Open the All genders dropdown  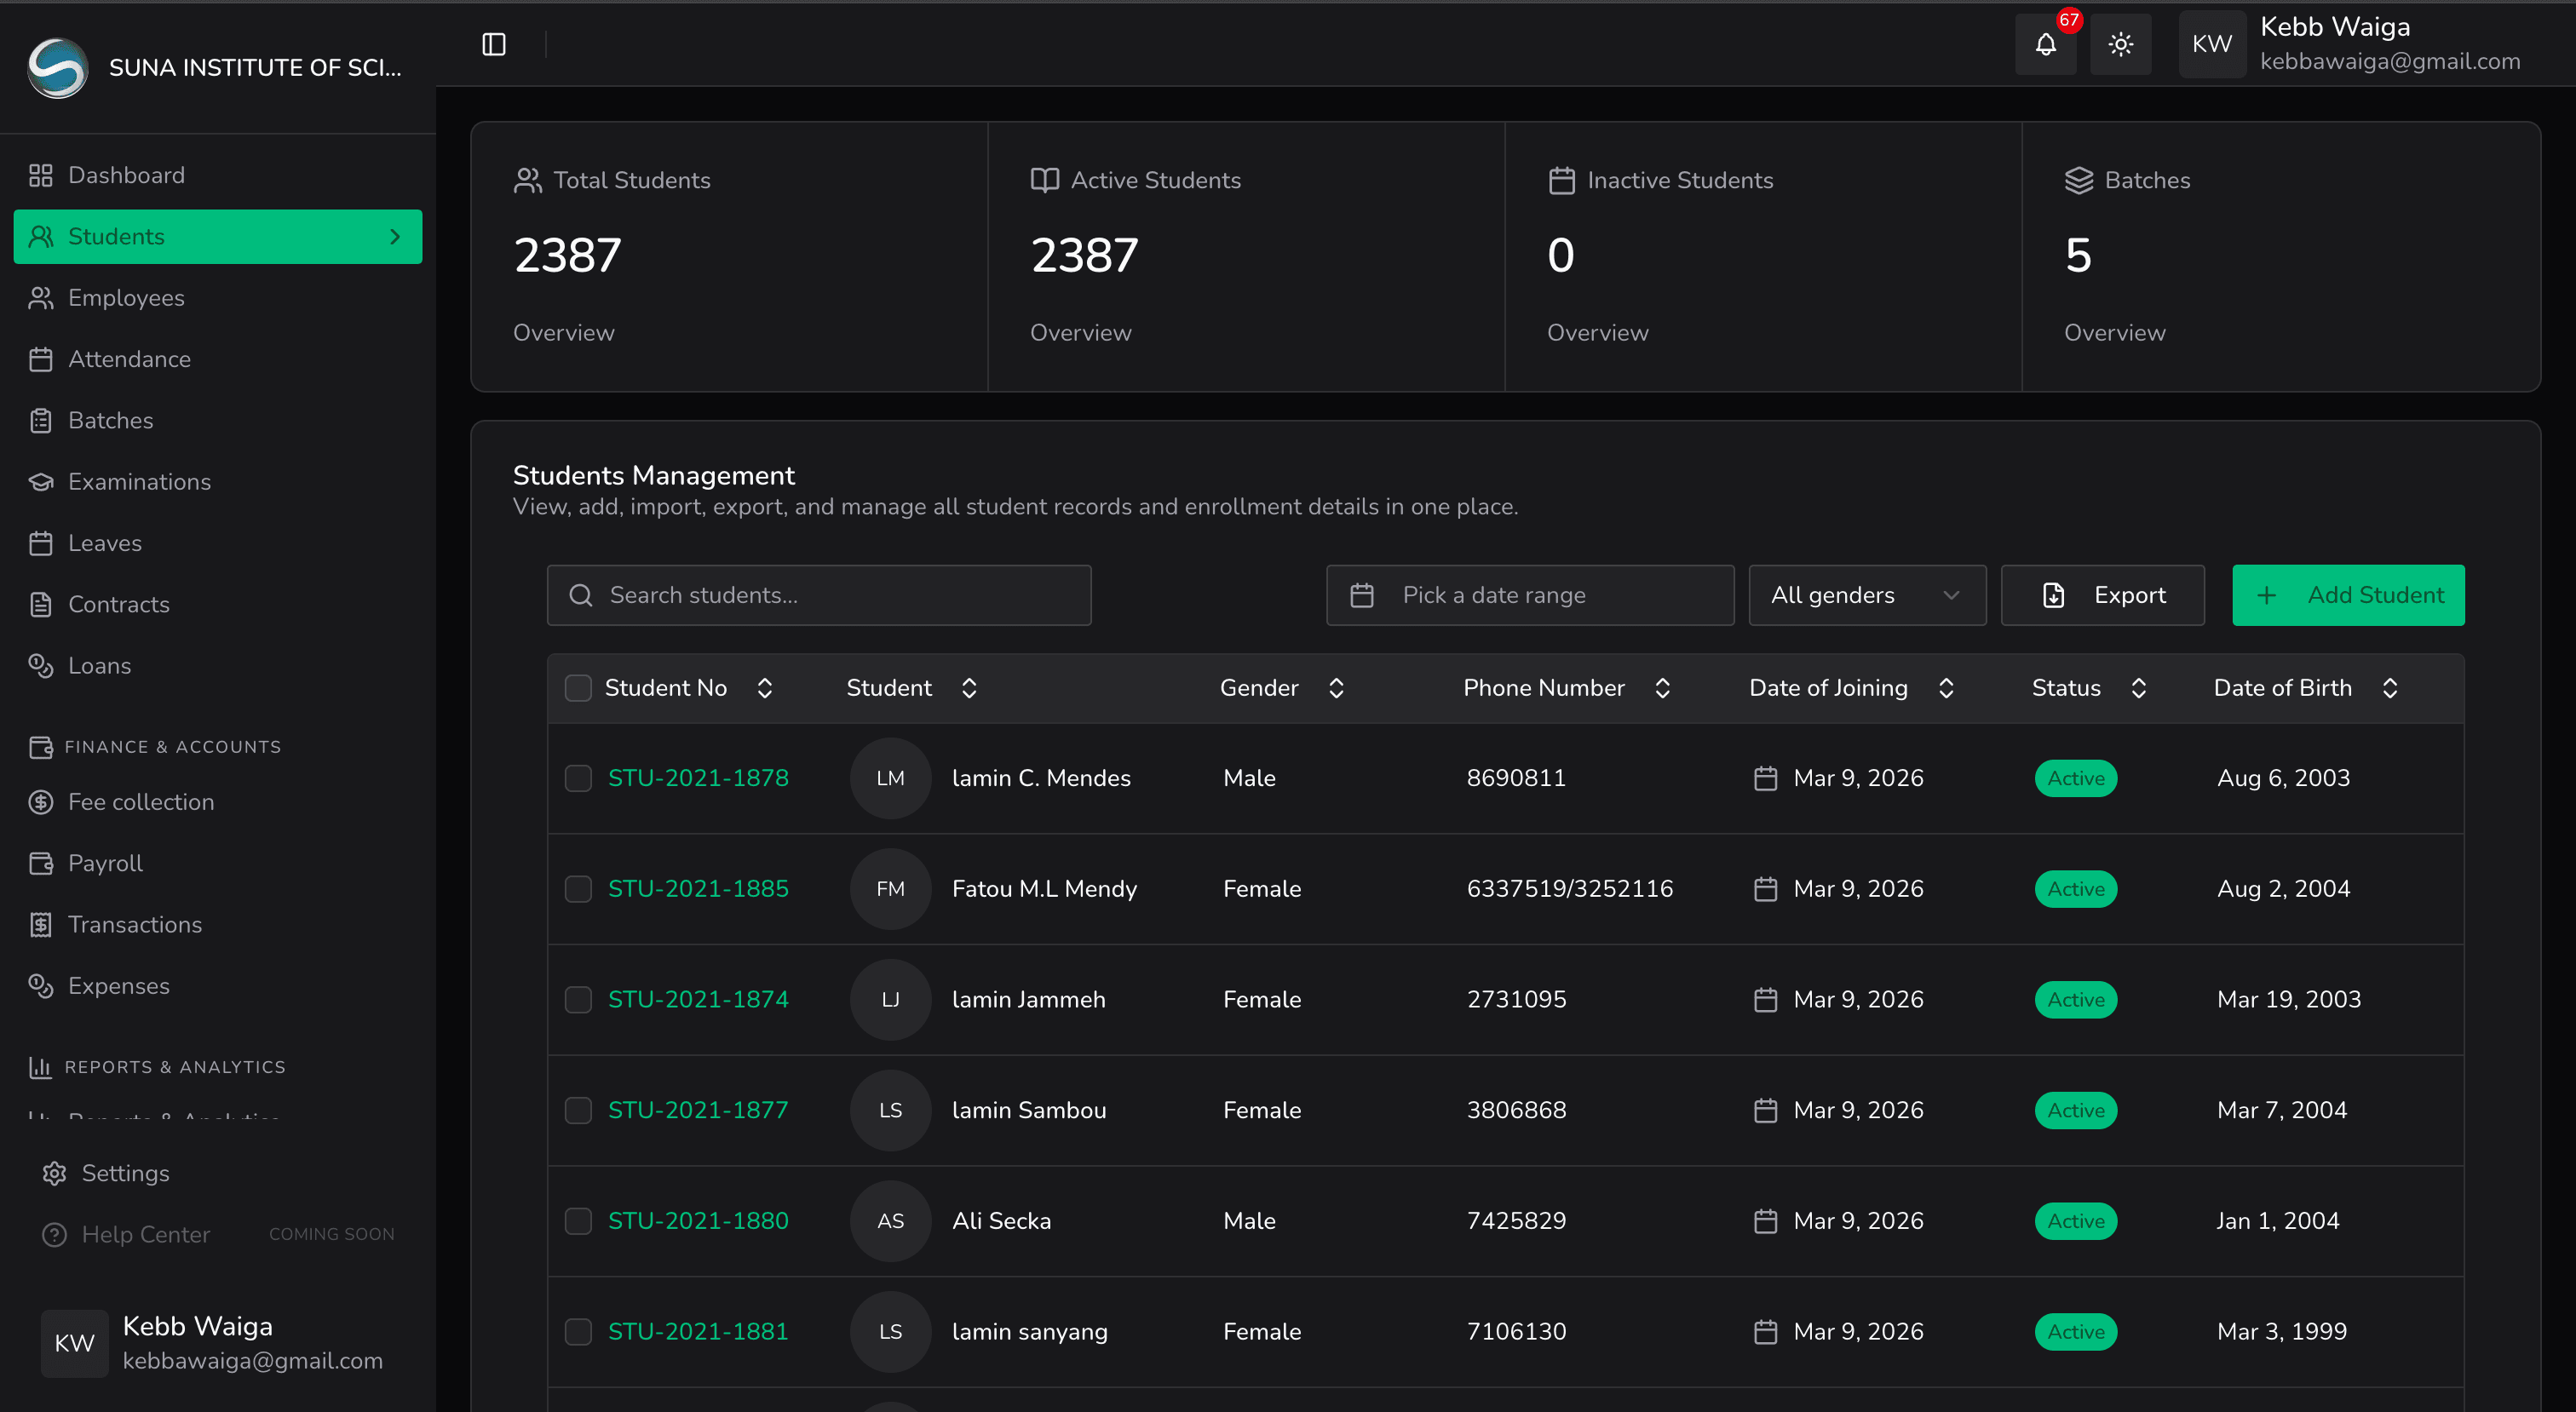pos(1866,595)
